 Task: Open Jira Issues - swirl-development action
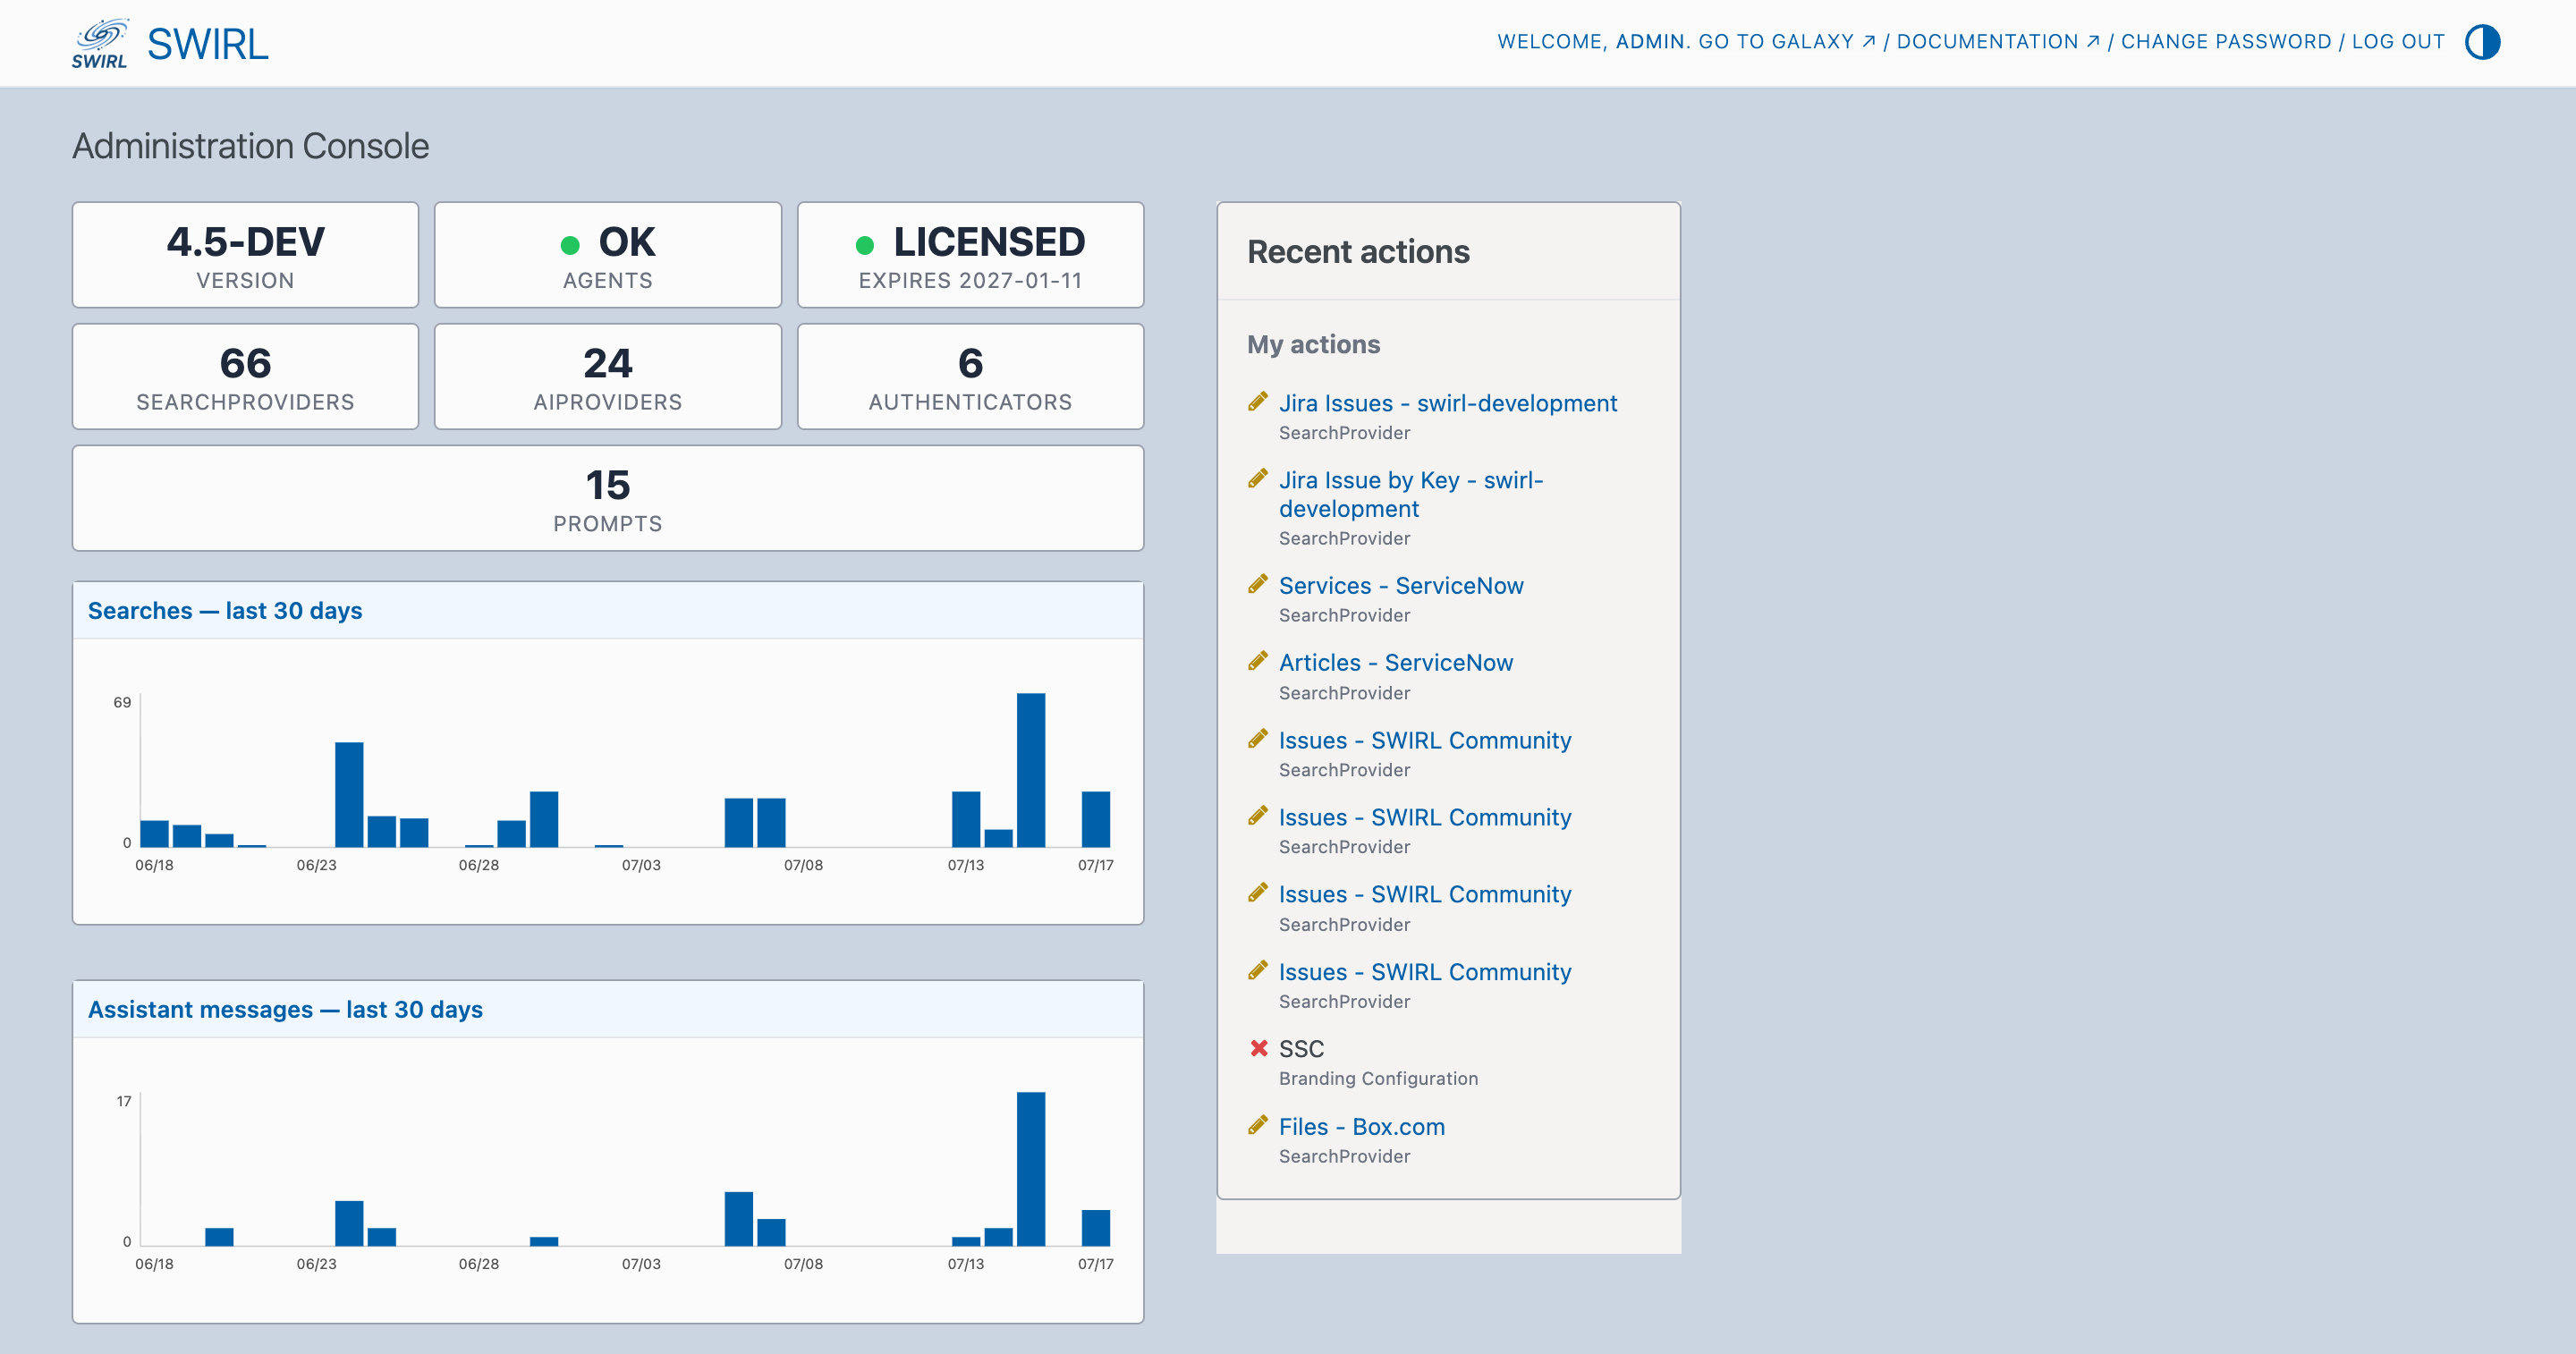tap(1447, 403)
